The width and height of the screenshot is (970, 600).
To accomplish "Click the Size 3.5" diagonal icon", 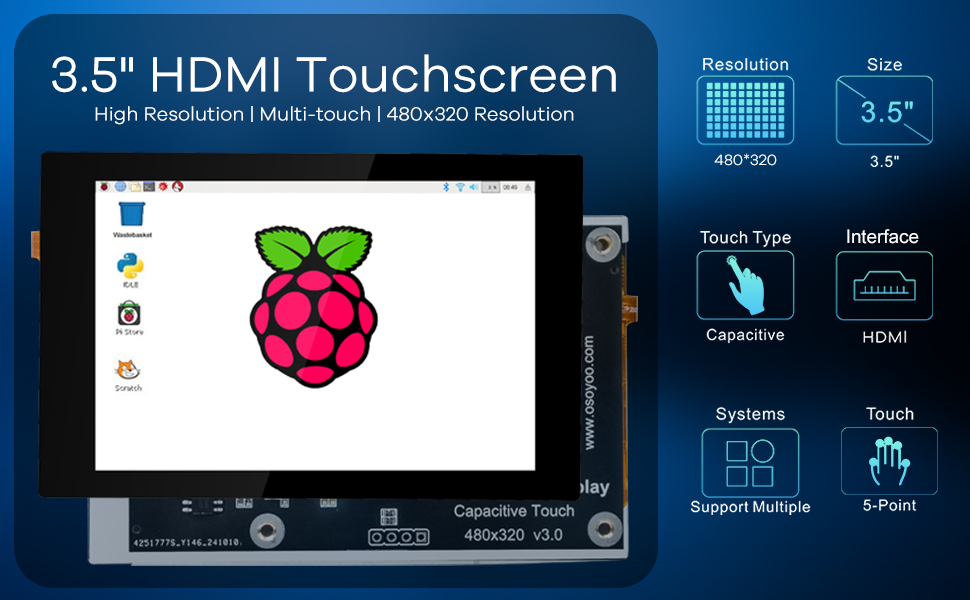I will [x=884, y=110].
